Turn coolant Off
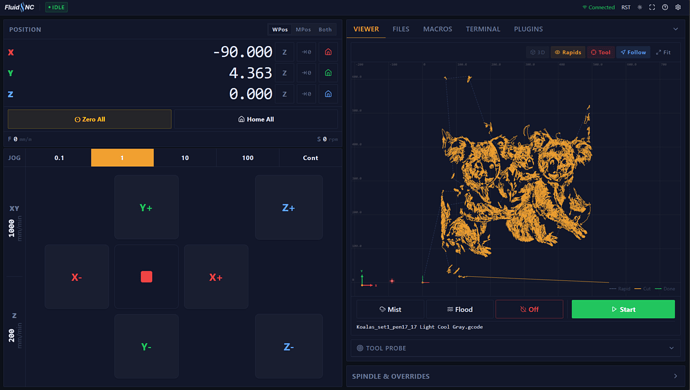This screenshot has width=690, height=390. (529, 309)
